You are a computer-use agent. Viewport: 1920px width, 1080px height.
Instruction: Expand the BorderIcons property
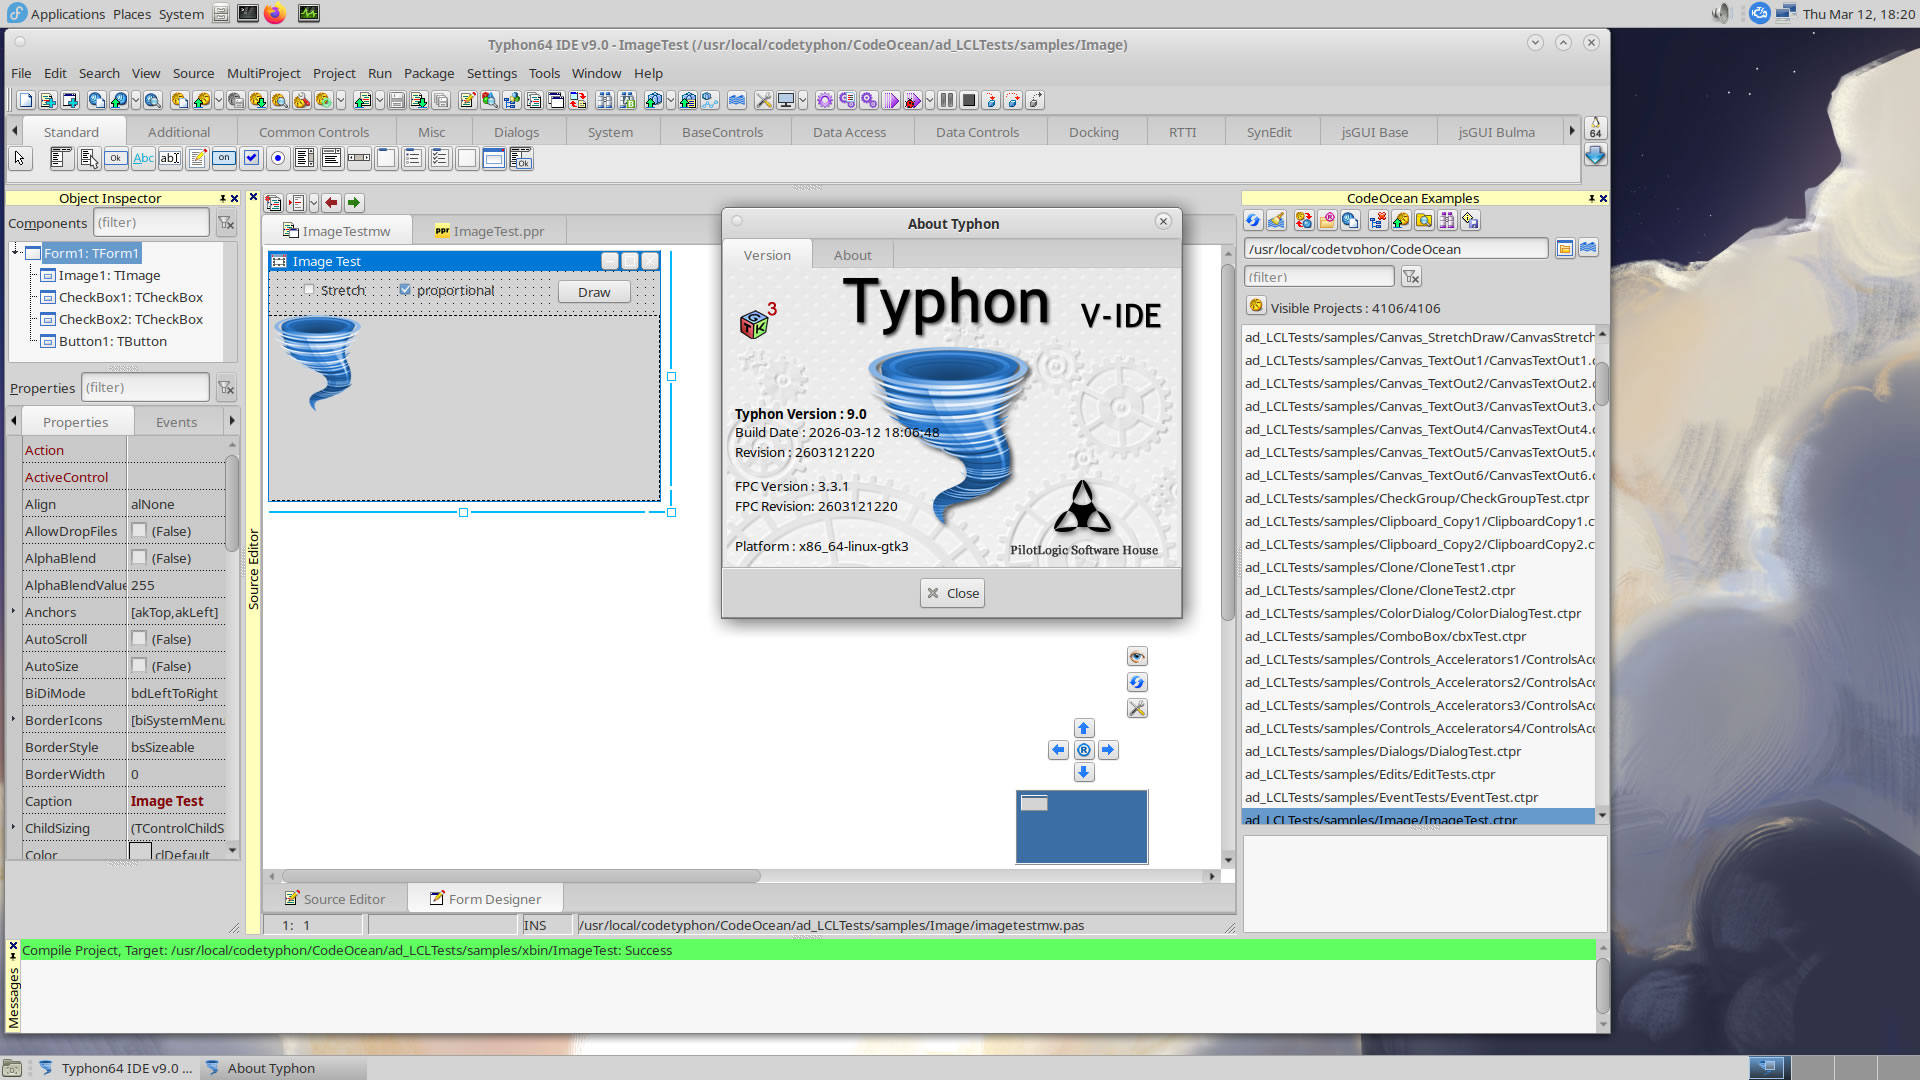point(14,720)
